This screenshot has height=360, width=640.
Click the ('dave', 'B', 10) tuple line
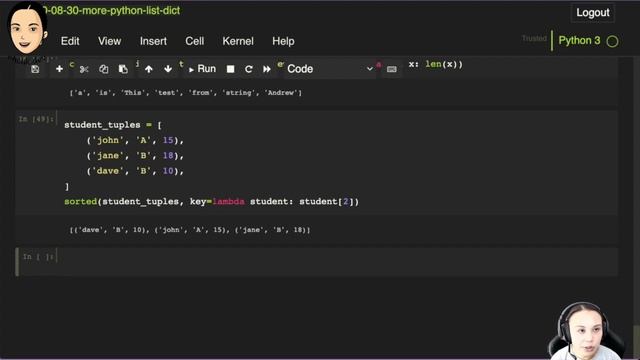coord(135,171)
